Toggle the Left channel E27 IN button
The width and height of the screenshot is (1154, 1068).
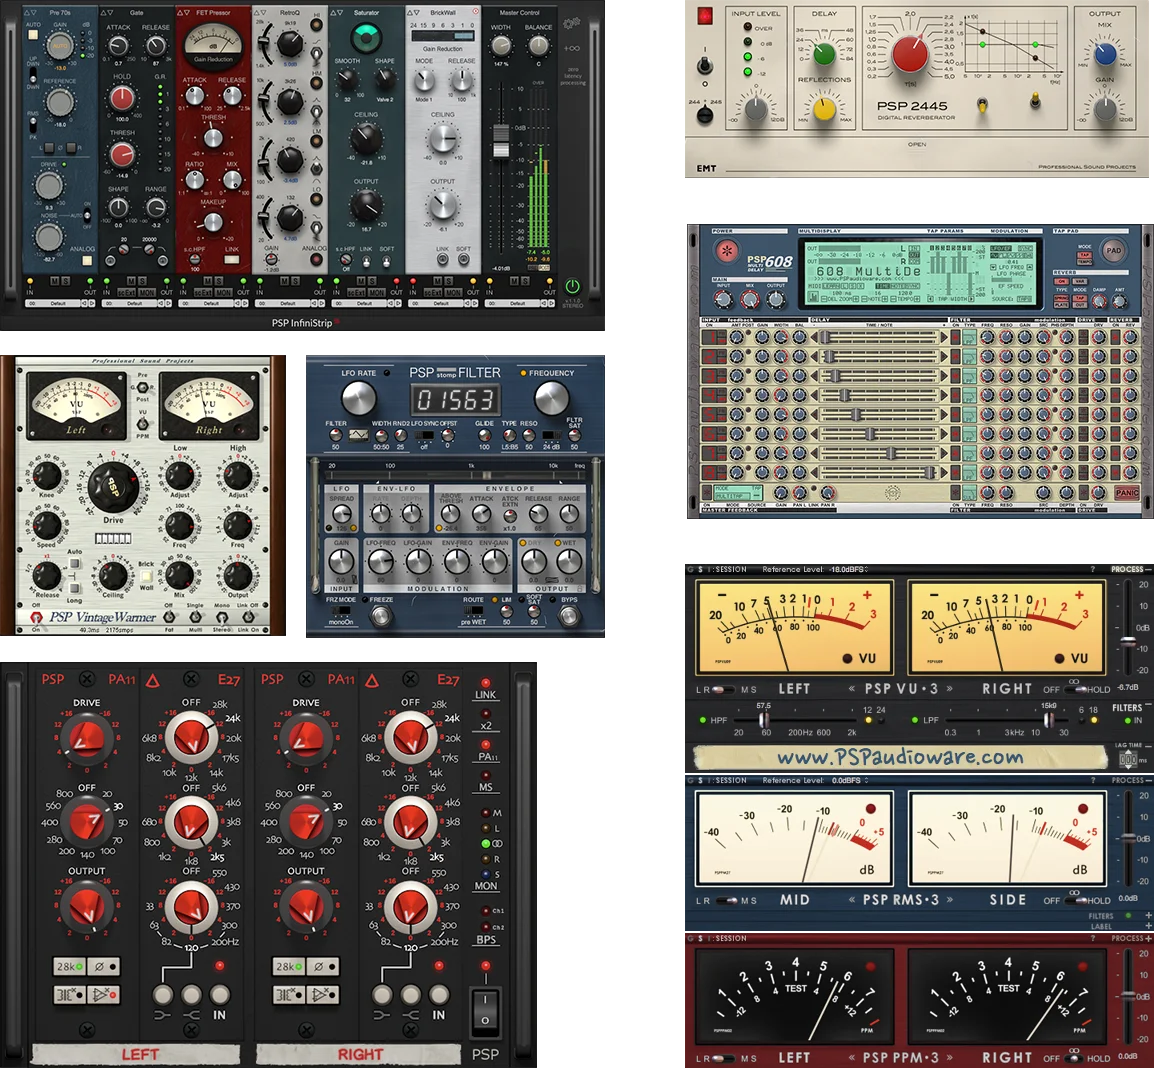point(219,995)
